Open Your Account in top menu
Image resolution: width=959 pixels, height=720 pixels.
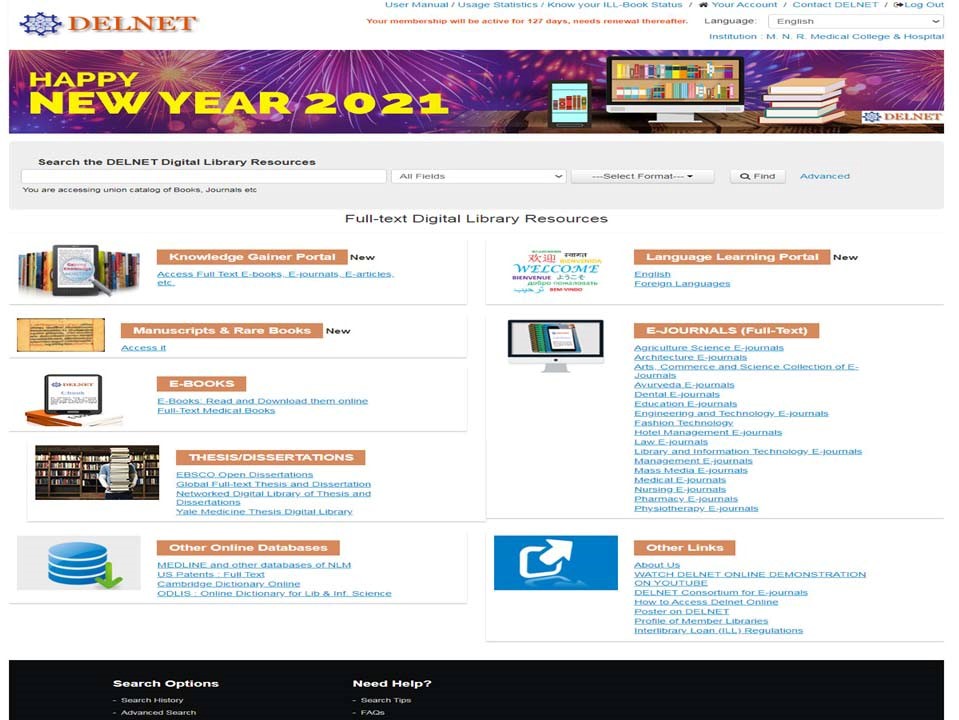pos(744,5)
